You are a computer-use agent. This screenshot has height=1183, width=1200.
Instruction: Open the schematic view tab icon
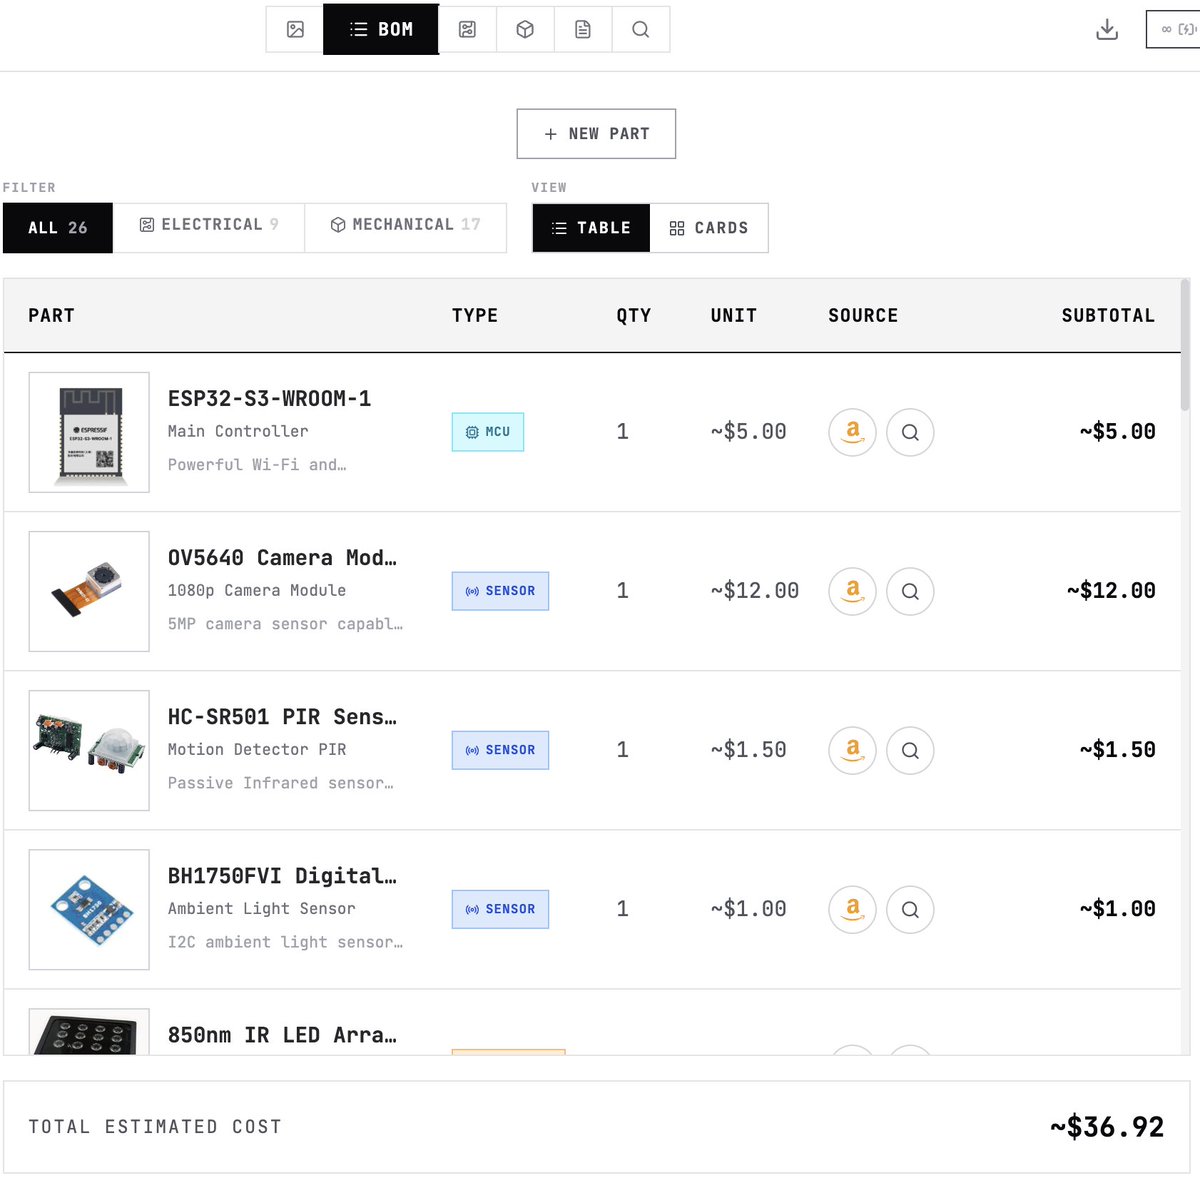pos(467,29)
